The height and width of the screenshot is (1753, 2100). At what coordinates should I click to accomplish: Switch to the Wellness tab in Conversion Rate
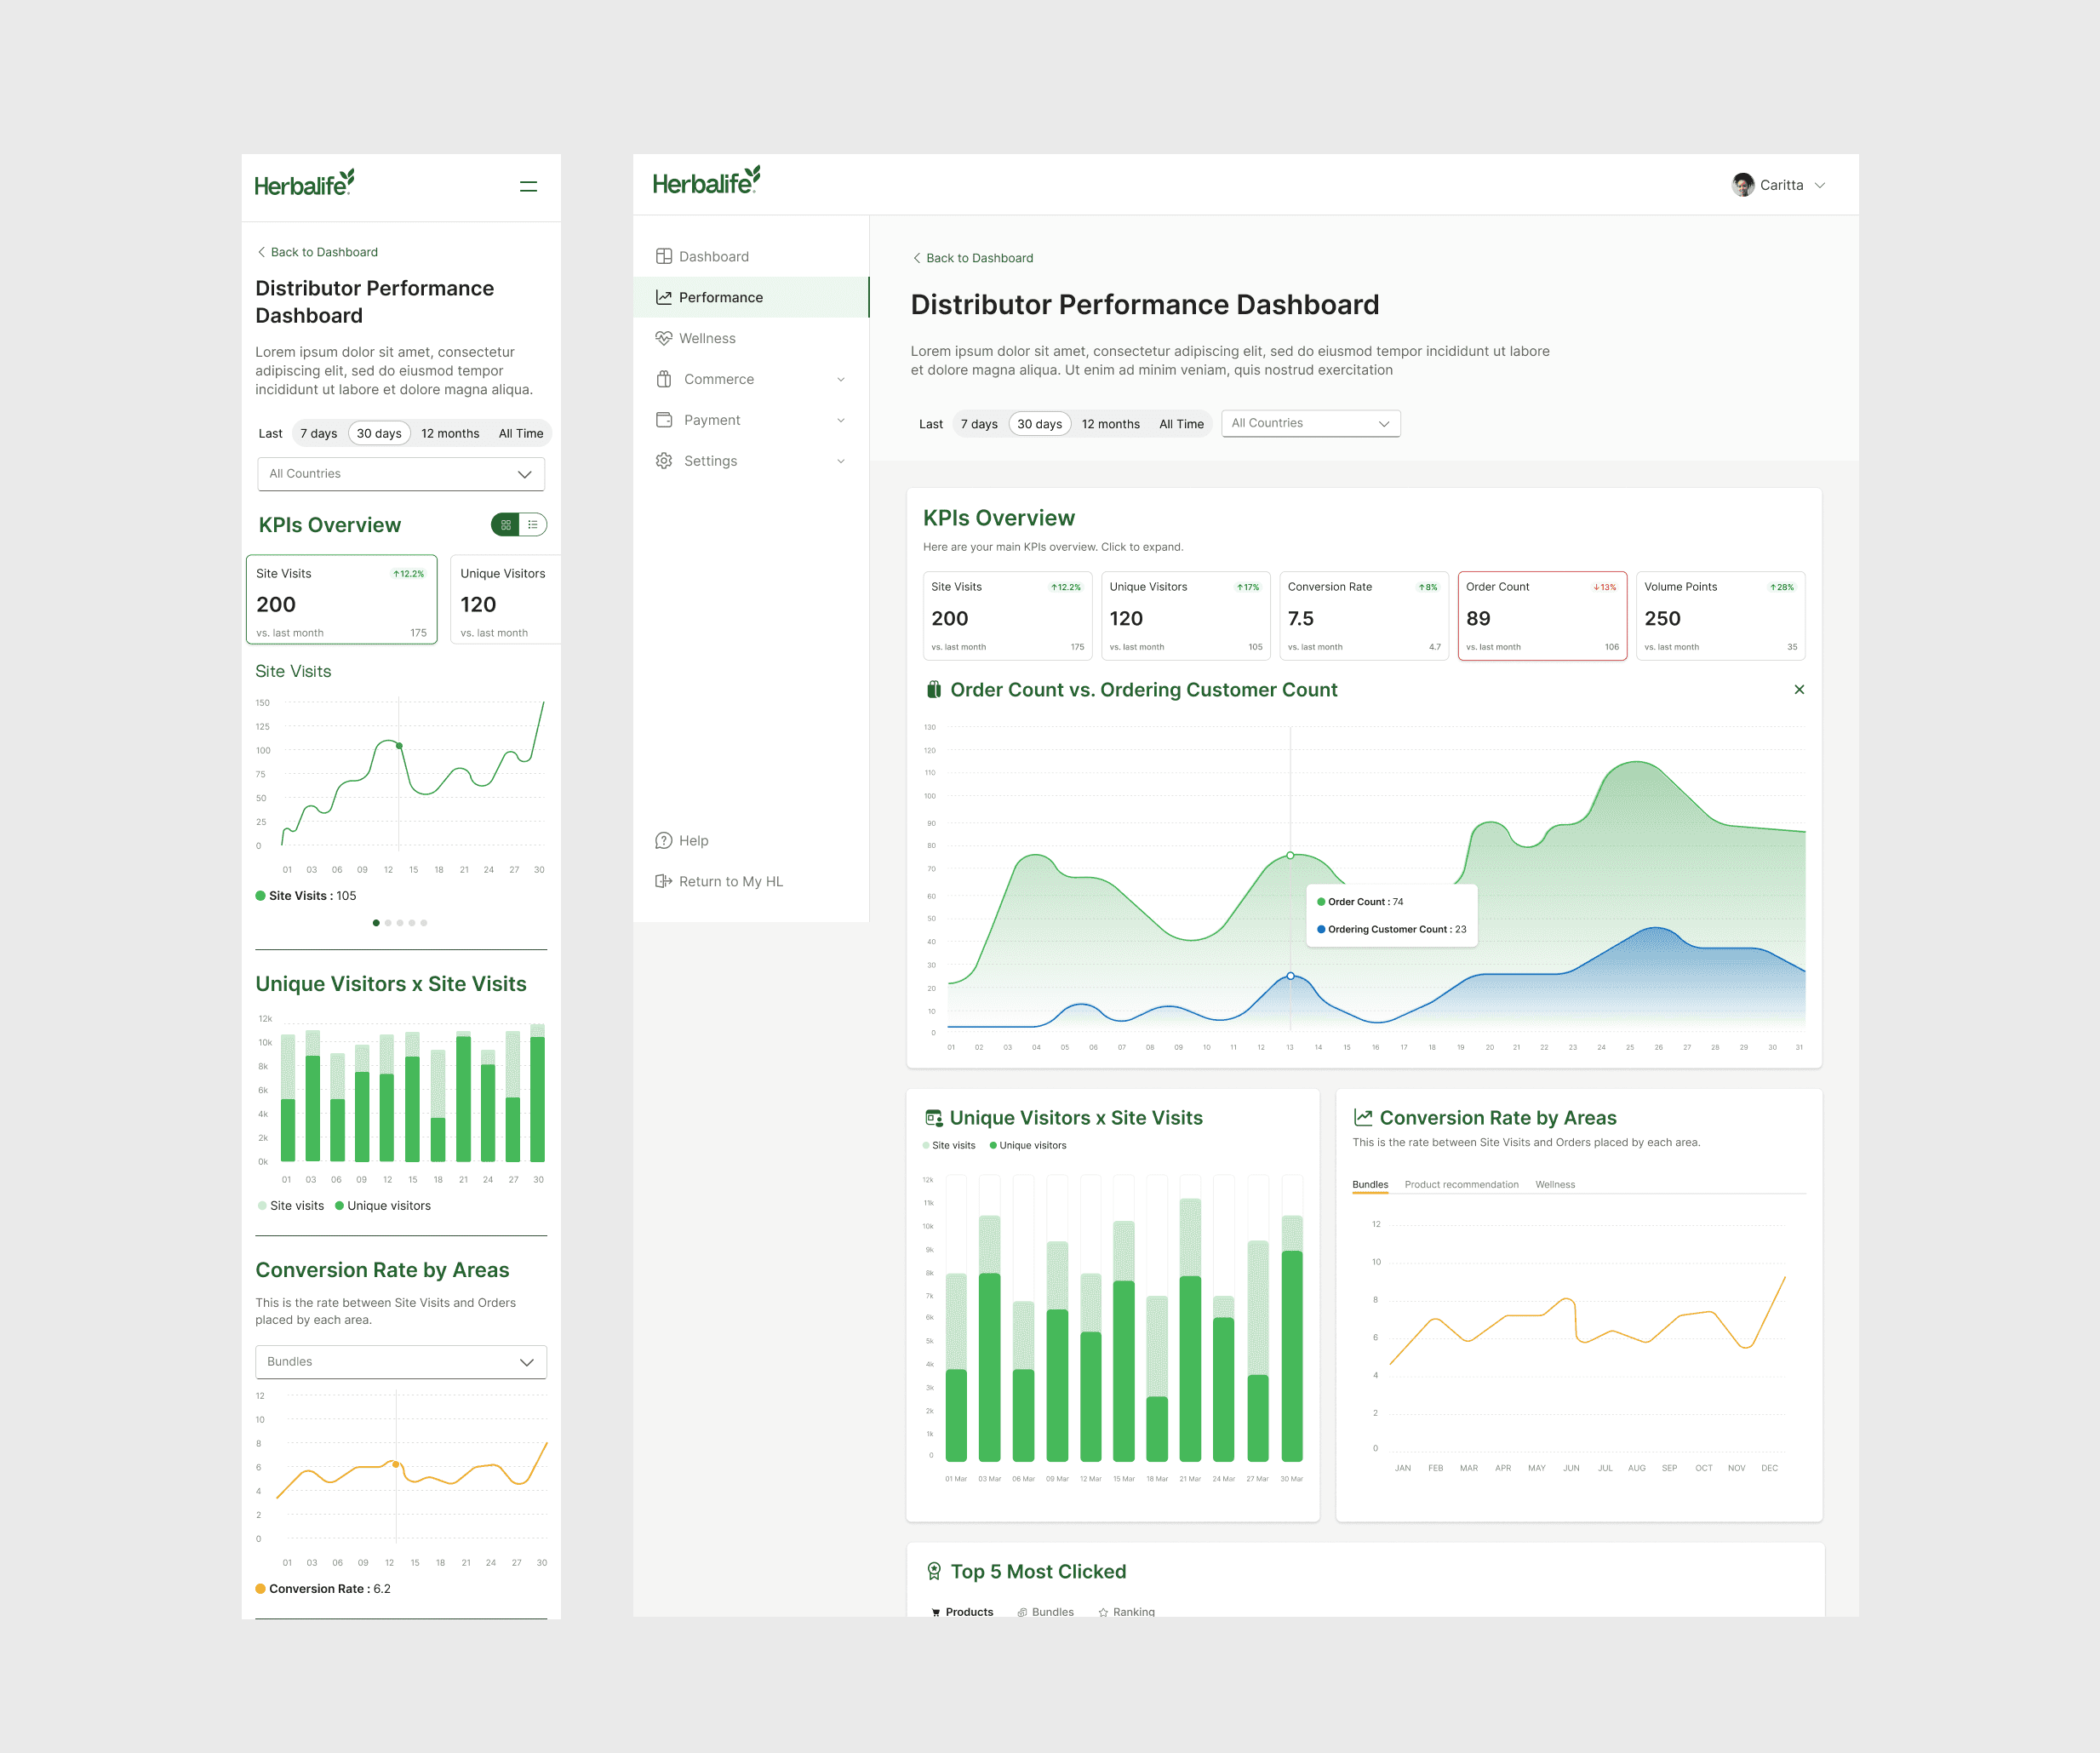pyautogui.click(x=1555, y=1184)
